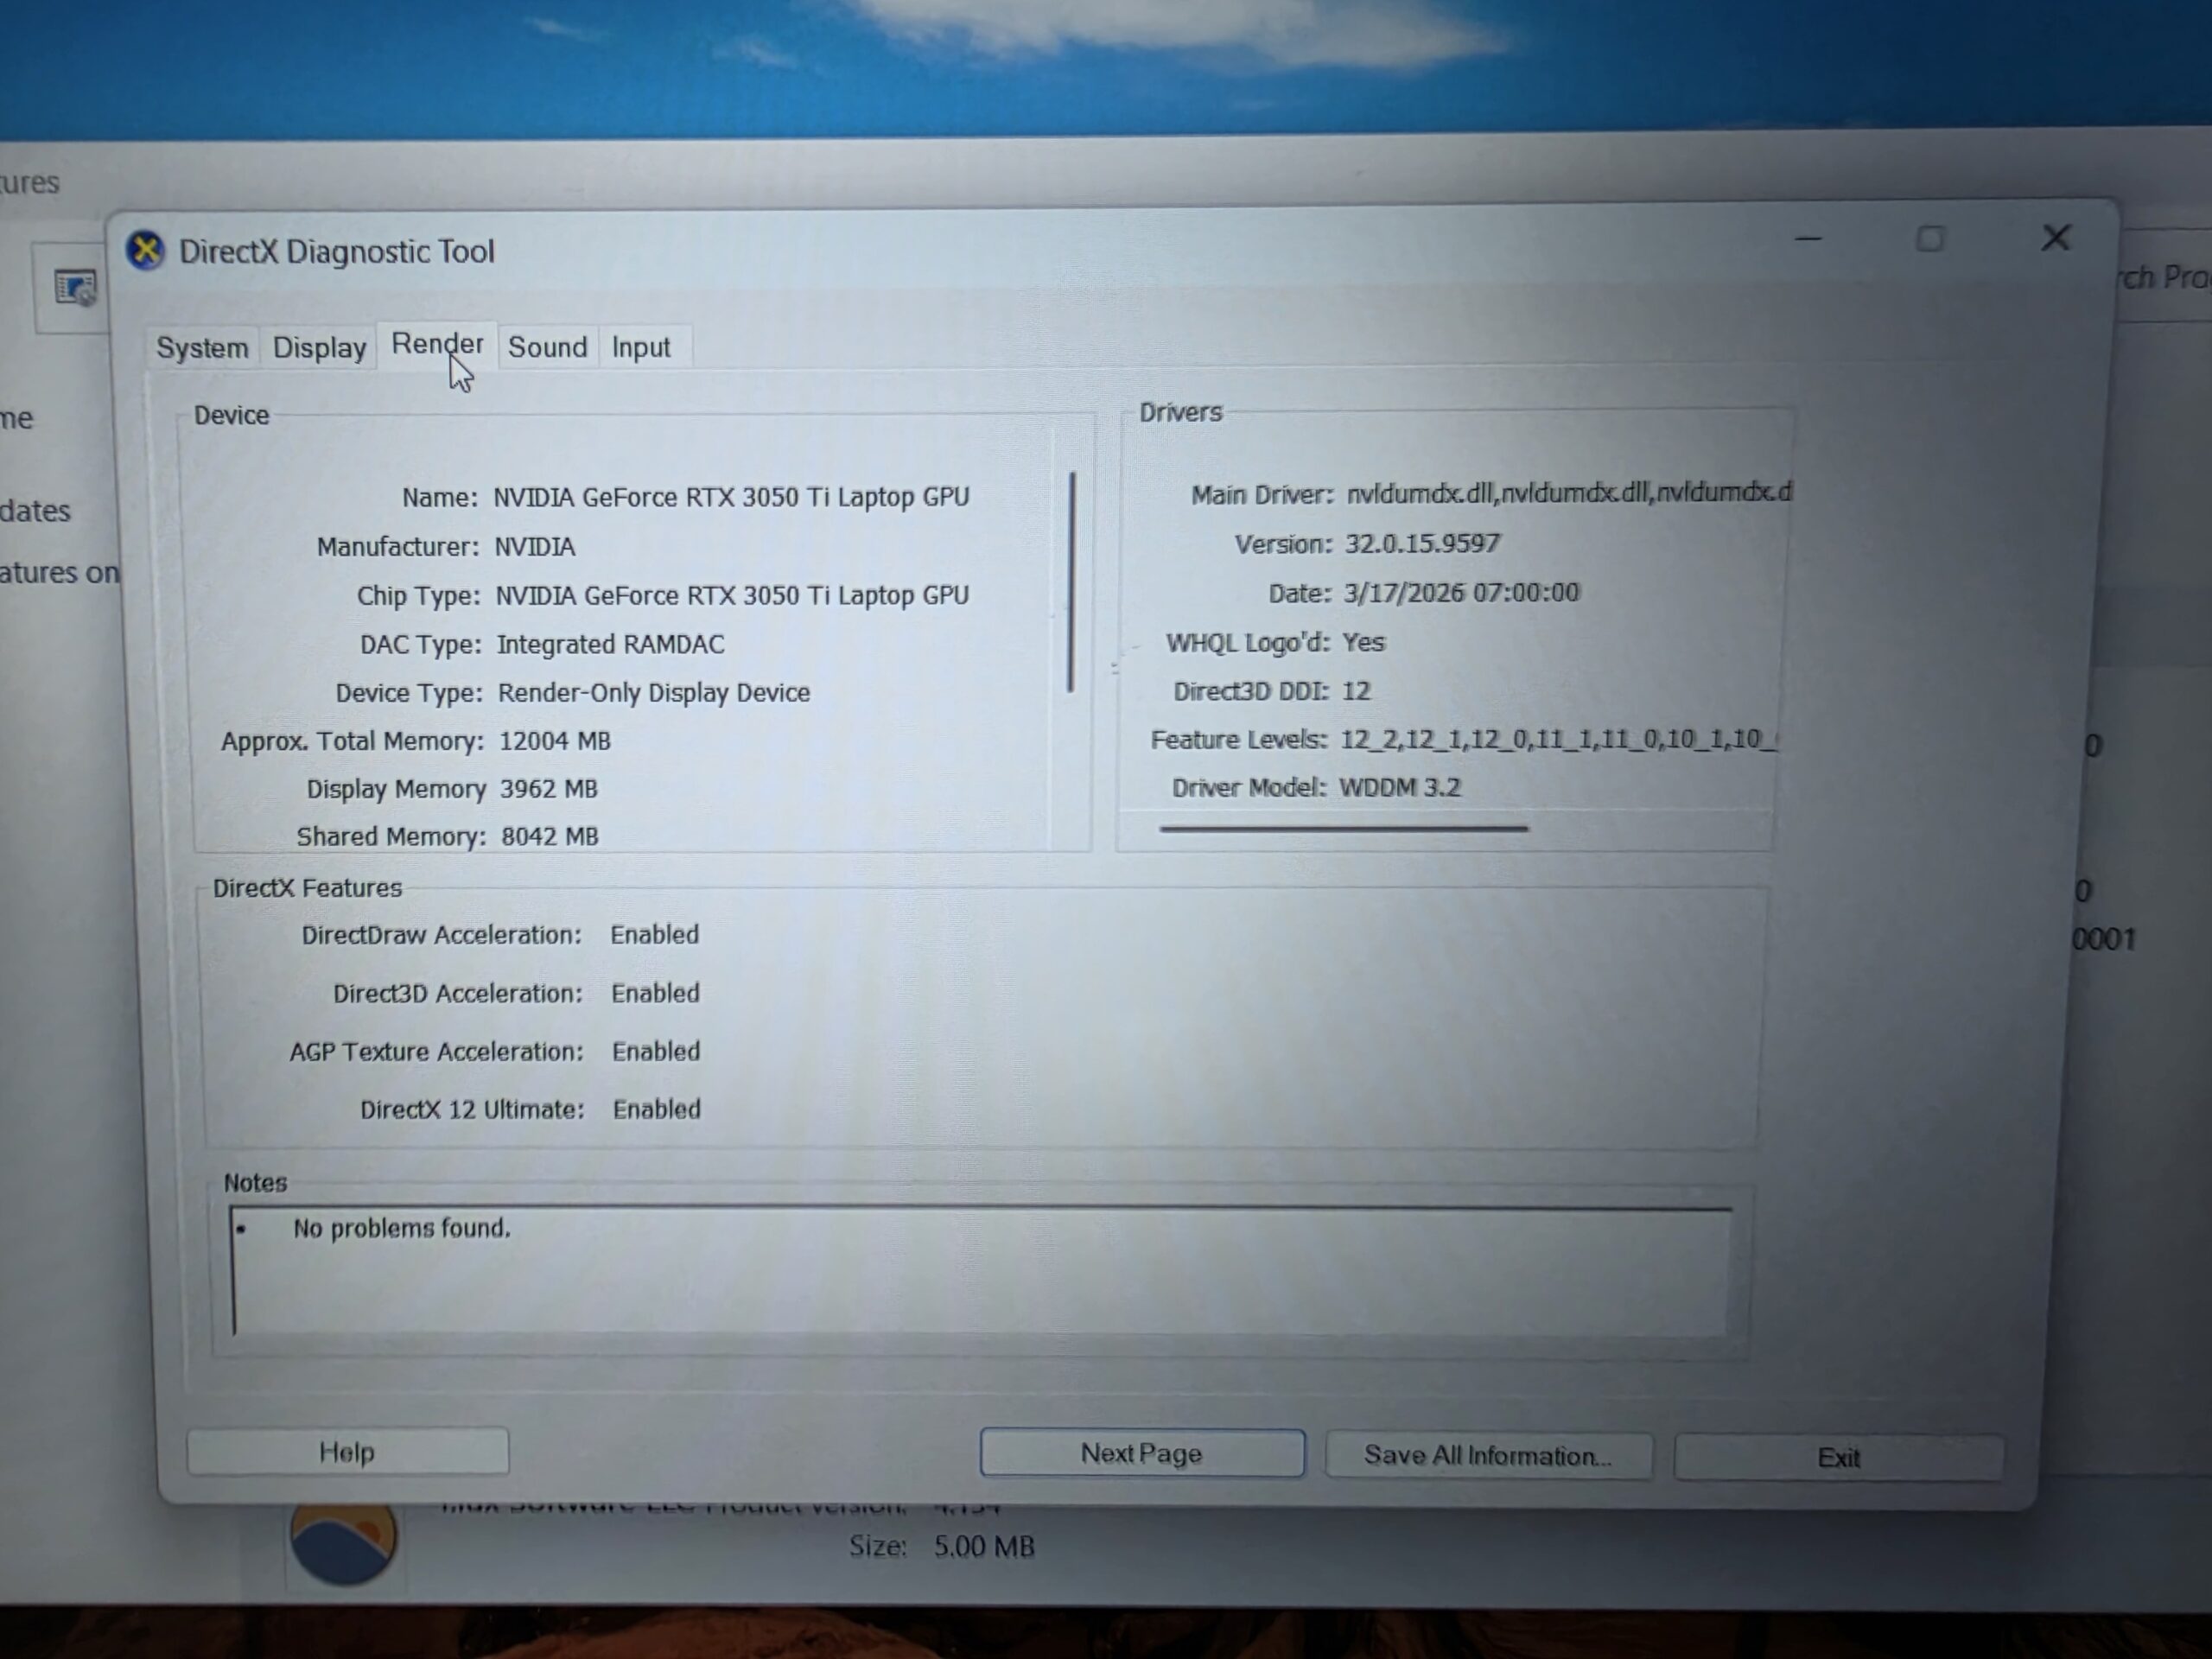Screen dimensions: 2212x1659
Task: Click the WDDM 3.2 driver model
Action: coord(1400,787)
